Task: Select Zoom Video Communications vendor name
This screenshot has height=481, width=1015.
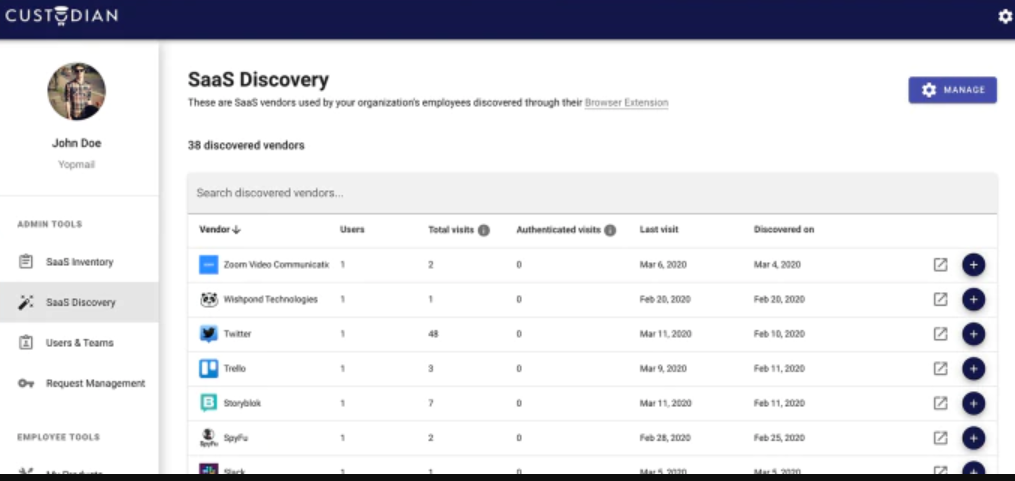Action: coord(276,265)
